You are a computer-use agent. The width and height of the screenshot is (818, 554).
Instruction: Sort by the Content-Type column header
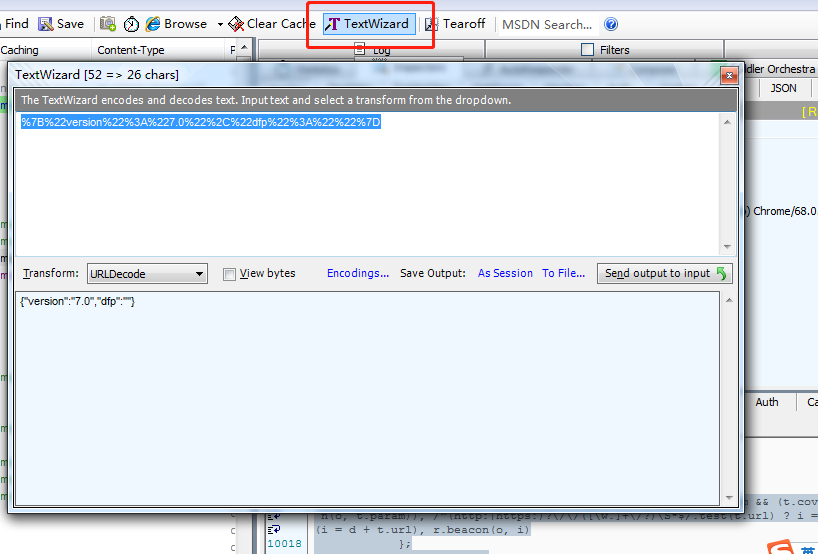coord(131,50)
